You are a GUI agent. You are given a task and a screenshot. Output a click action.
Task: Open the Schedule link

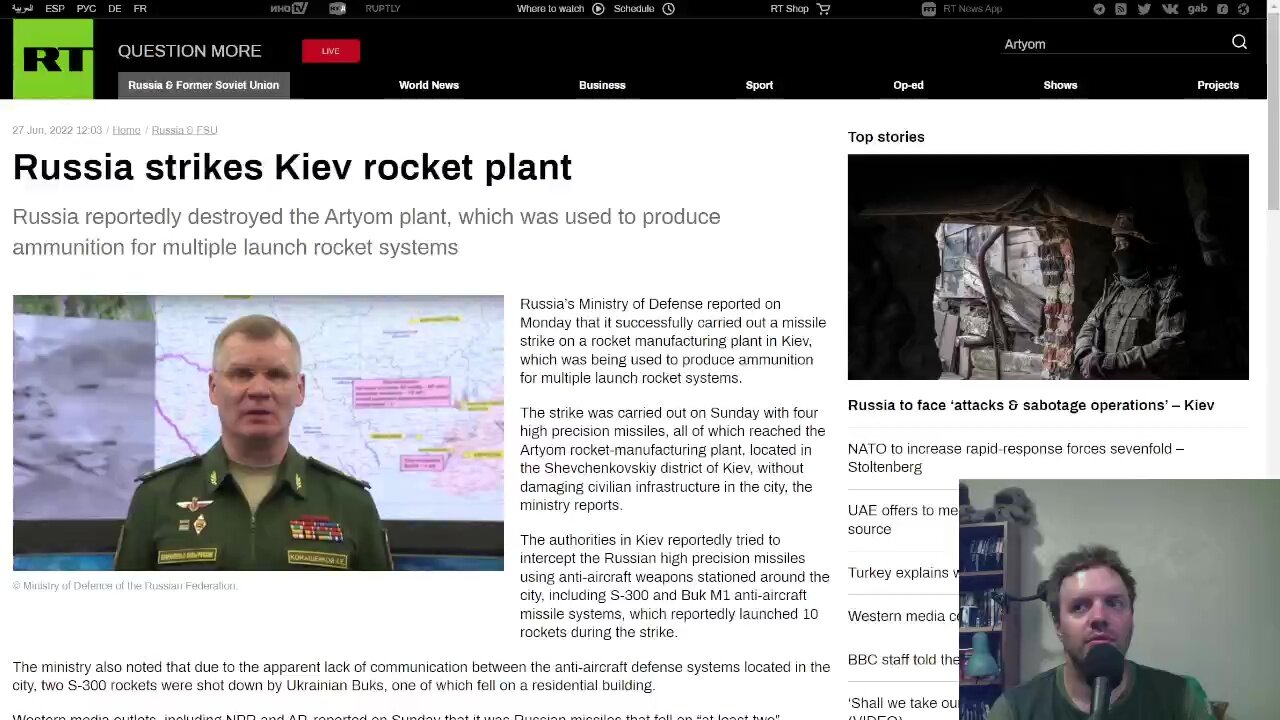(634, 9)
